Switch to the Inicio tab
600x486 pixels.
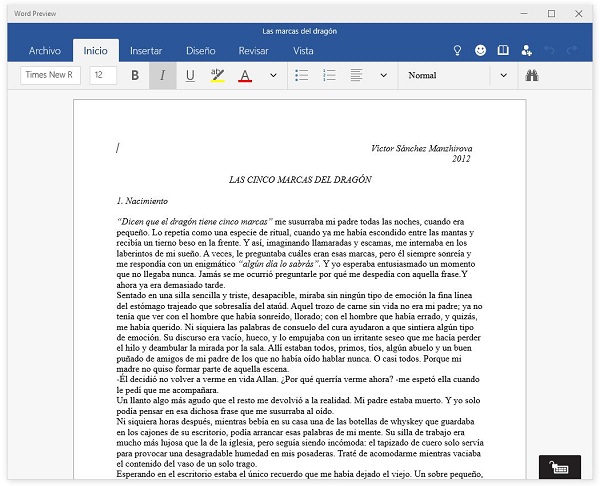click(x=96, y=51)
